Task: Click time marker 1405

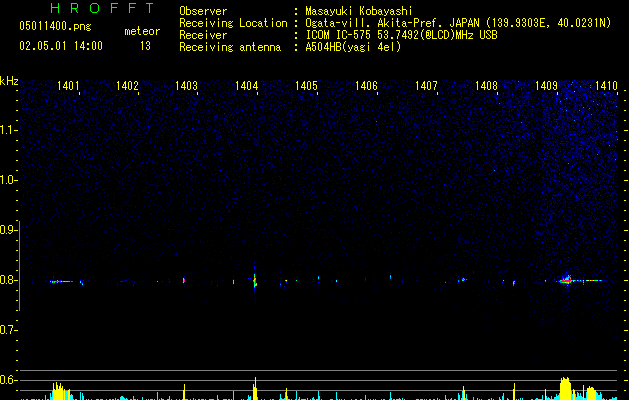Action: coord(306,86)
